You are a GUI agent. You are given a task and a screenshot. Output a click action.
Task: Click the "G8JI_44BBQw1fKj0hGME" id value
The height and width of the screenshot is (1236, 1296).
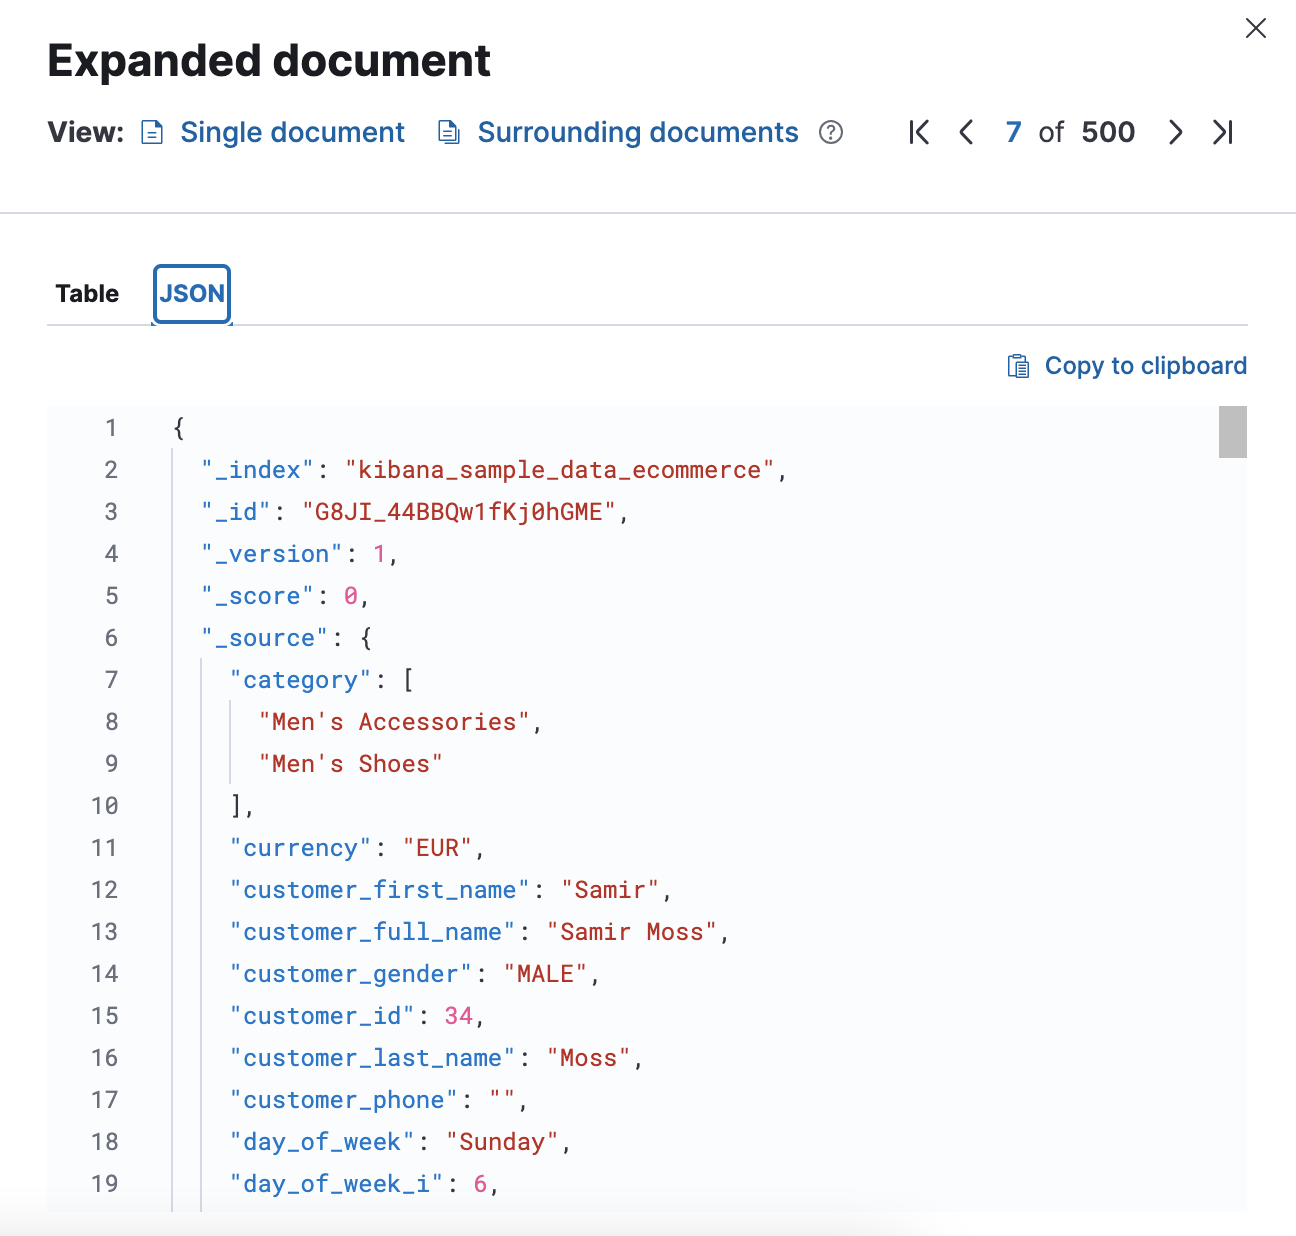(459, 512)
